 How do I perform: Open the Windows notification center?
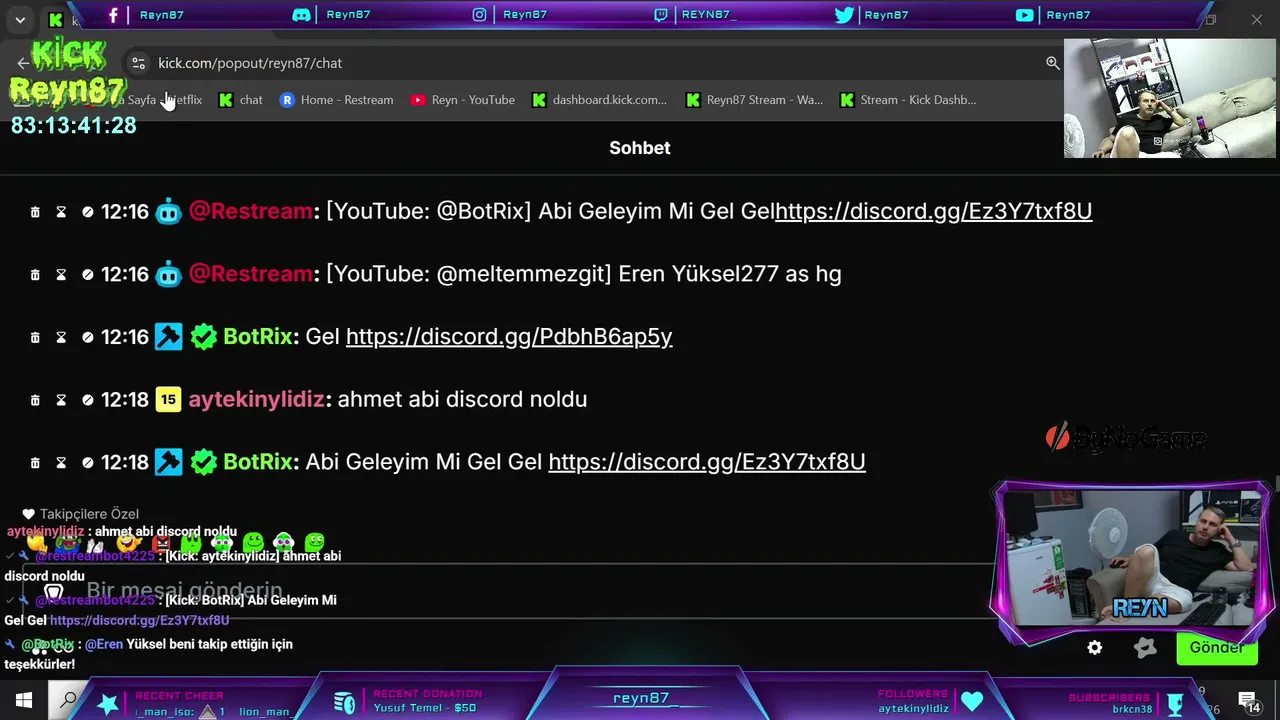tap(1249, 701)
